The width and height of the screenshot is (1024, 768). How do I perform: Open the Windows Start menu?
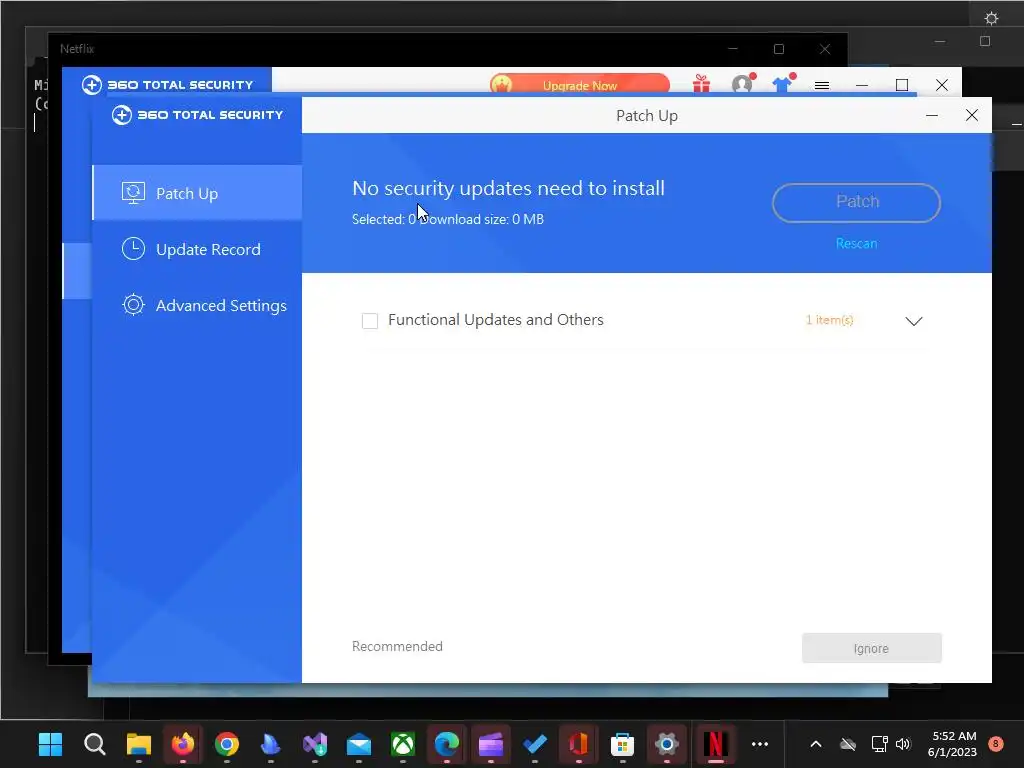[50, 744]
